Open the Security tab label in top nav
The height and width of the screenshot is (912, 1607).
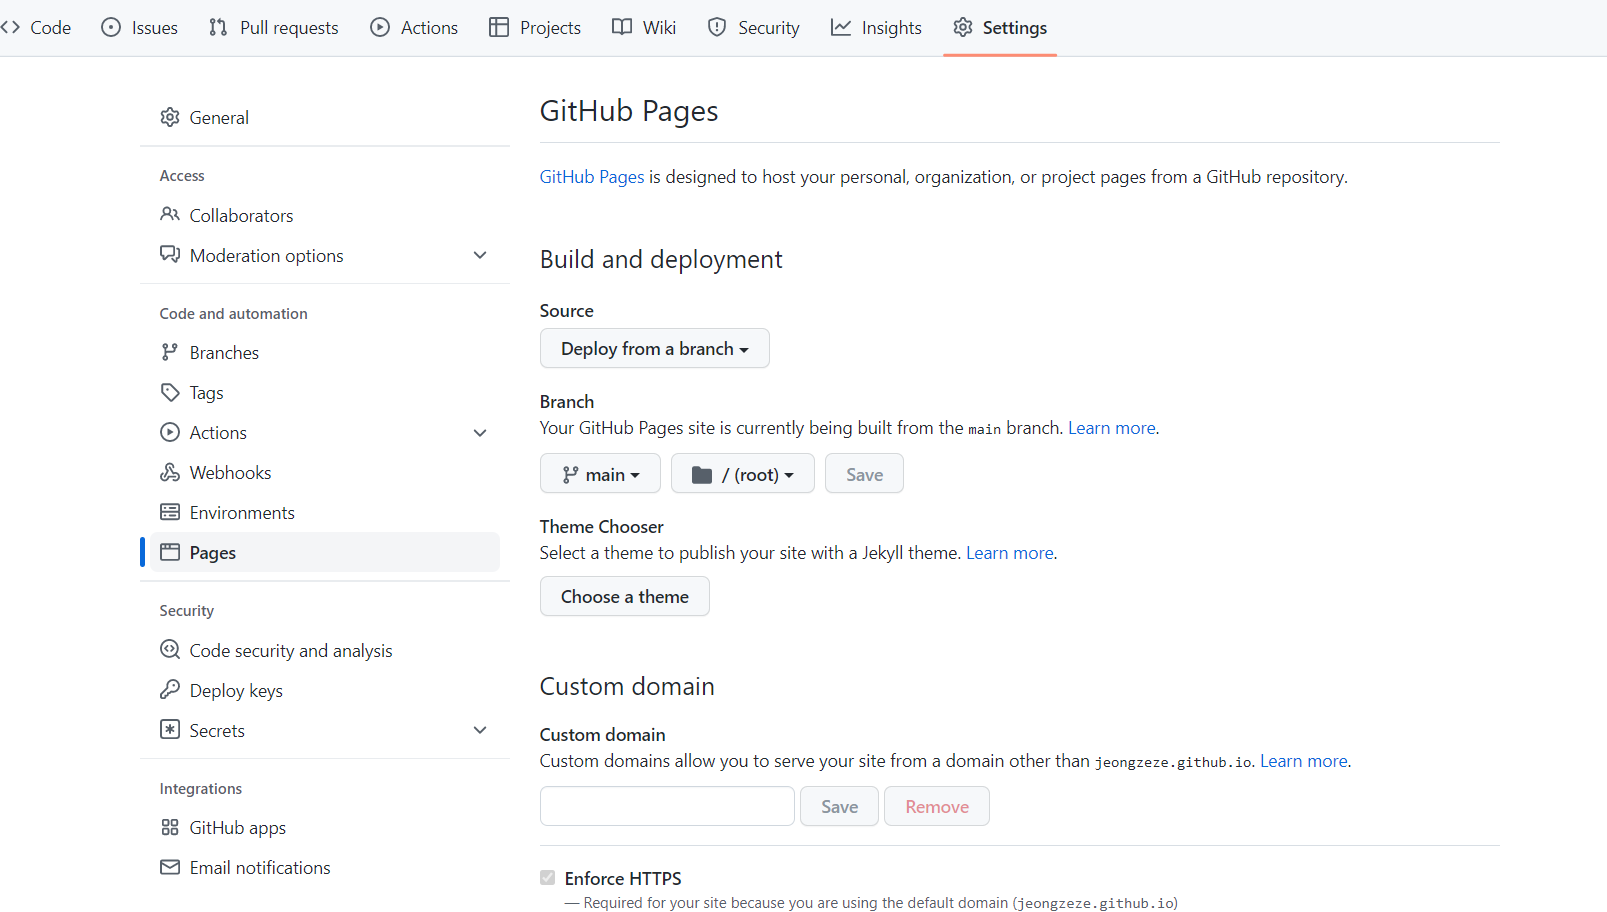(x=769, y=28)
